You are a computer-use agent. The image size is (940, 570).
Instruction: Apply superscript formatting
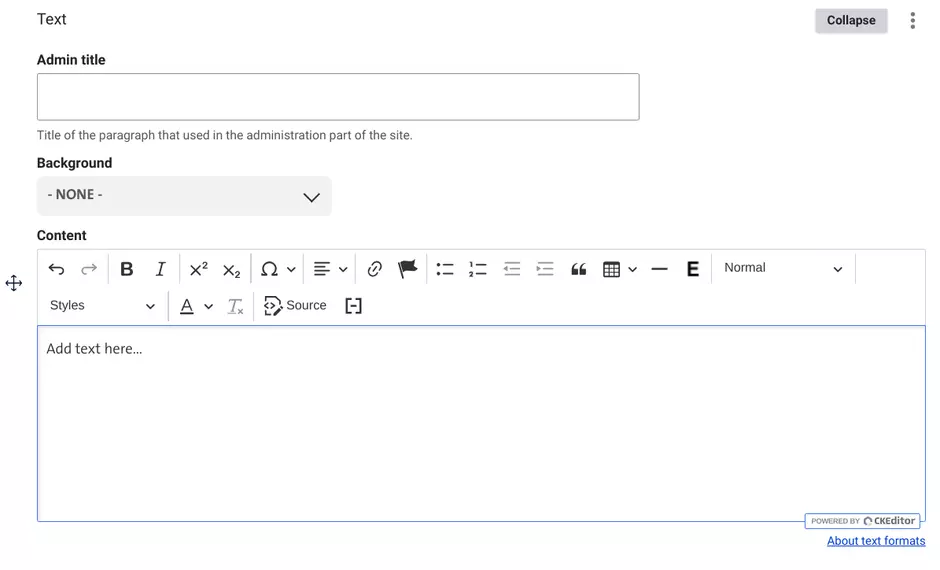(198, 270)
